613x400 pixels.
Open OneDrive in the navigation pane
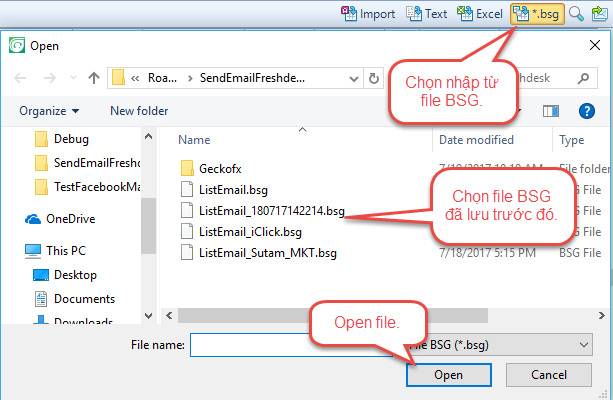(60, 219)
